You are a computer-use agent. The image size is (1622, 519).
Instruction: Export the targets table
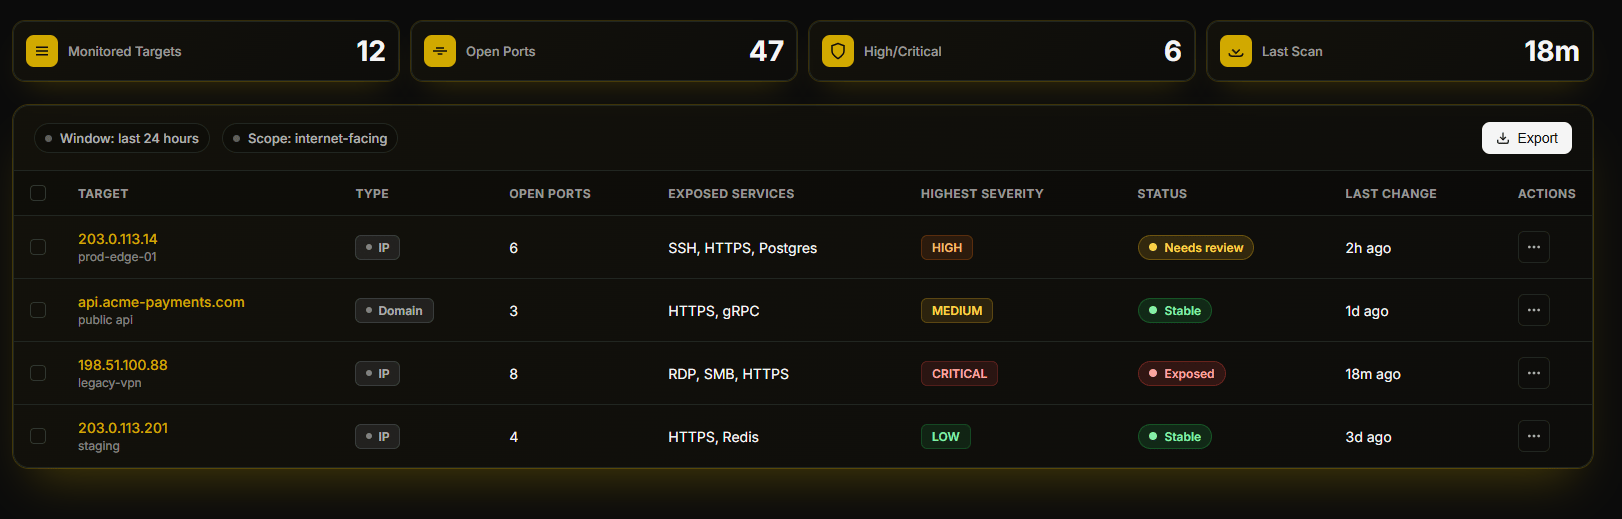1527,138
